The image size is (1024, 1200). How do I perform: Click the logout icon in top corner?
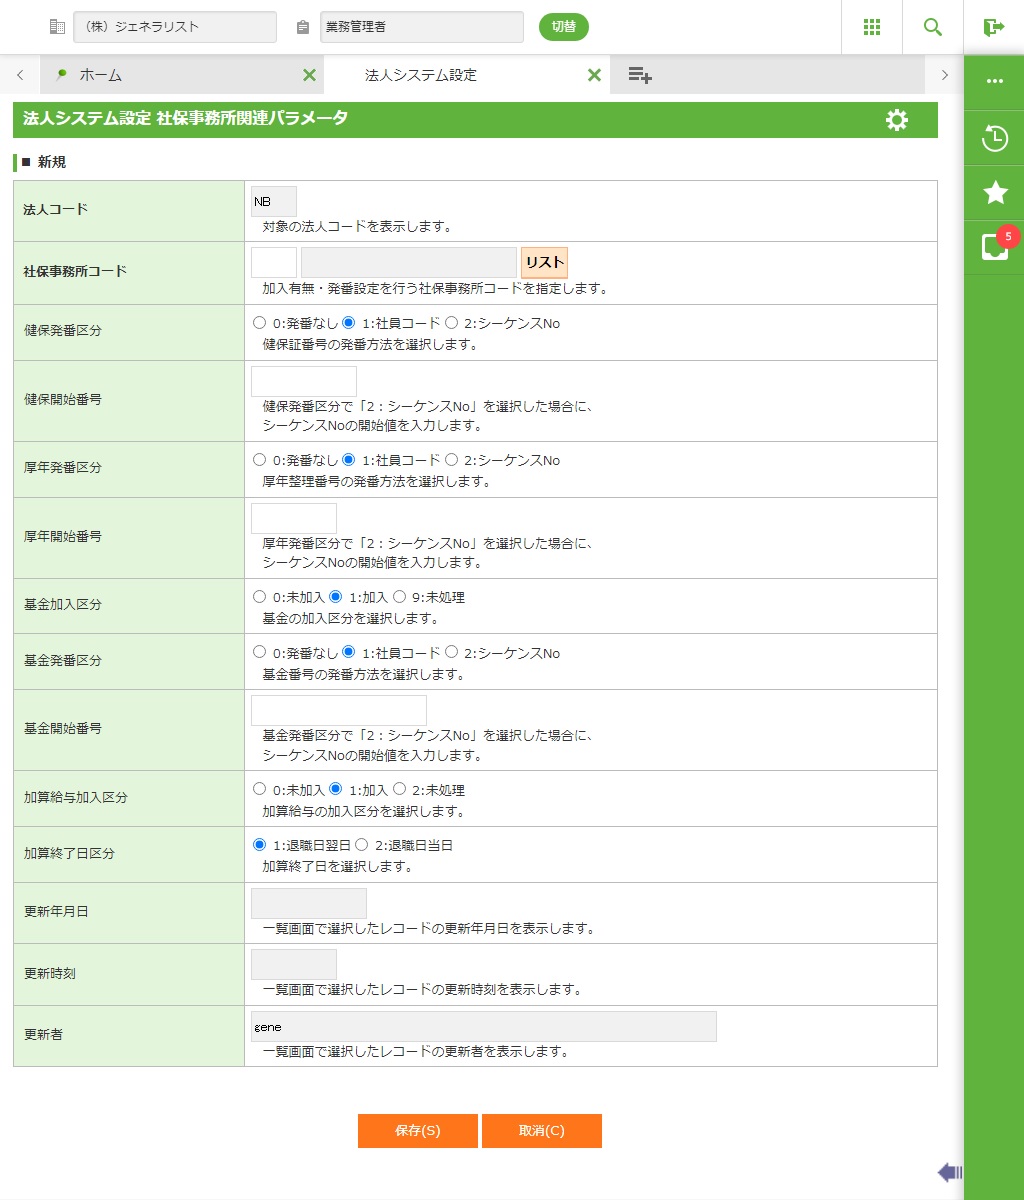tap(994, 27)
